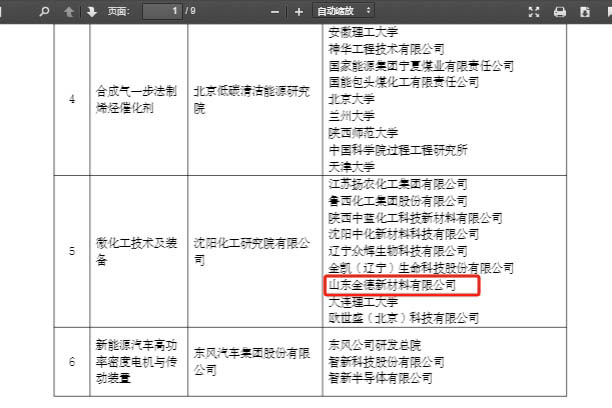The image size is (612, 408).
Task: Open the 自动缩放 zoom dropdown
Action: point(343,11)
